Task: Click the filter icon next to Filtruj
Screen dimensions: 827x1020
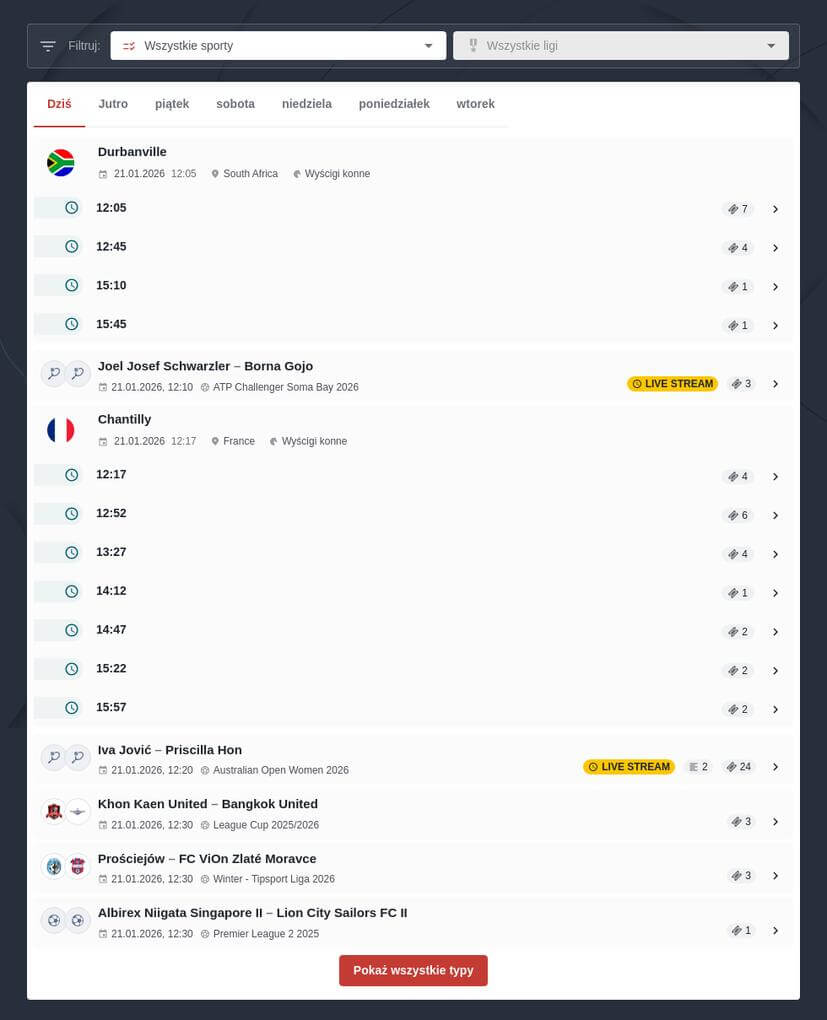Action: (x=47, y=45)
